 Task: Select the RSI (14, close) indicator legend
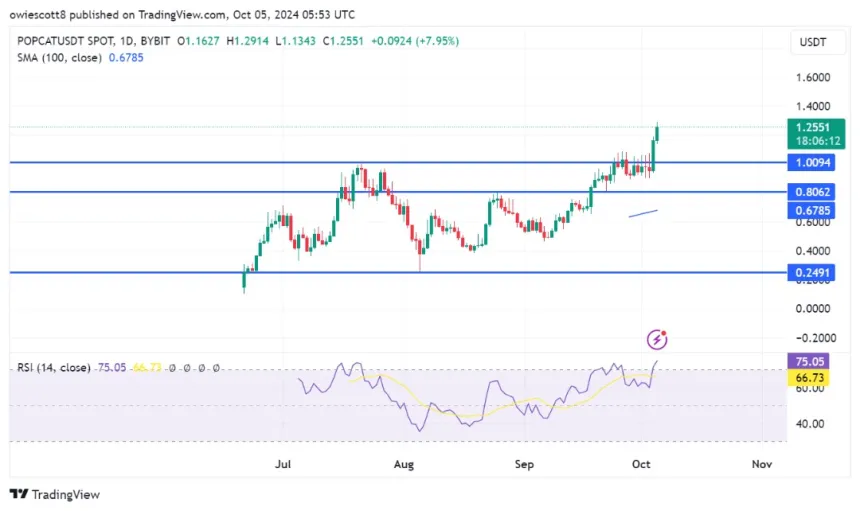54,368
